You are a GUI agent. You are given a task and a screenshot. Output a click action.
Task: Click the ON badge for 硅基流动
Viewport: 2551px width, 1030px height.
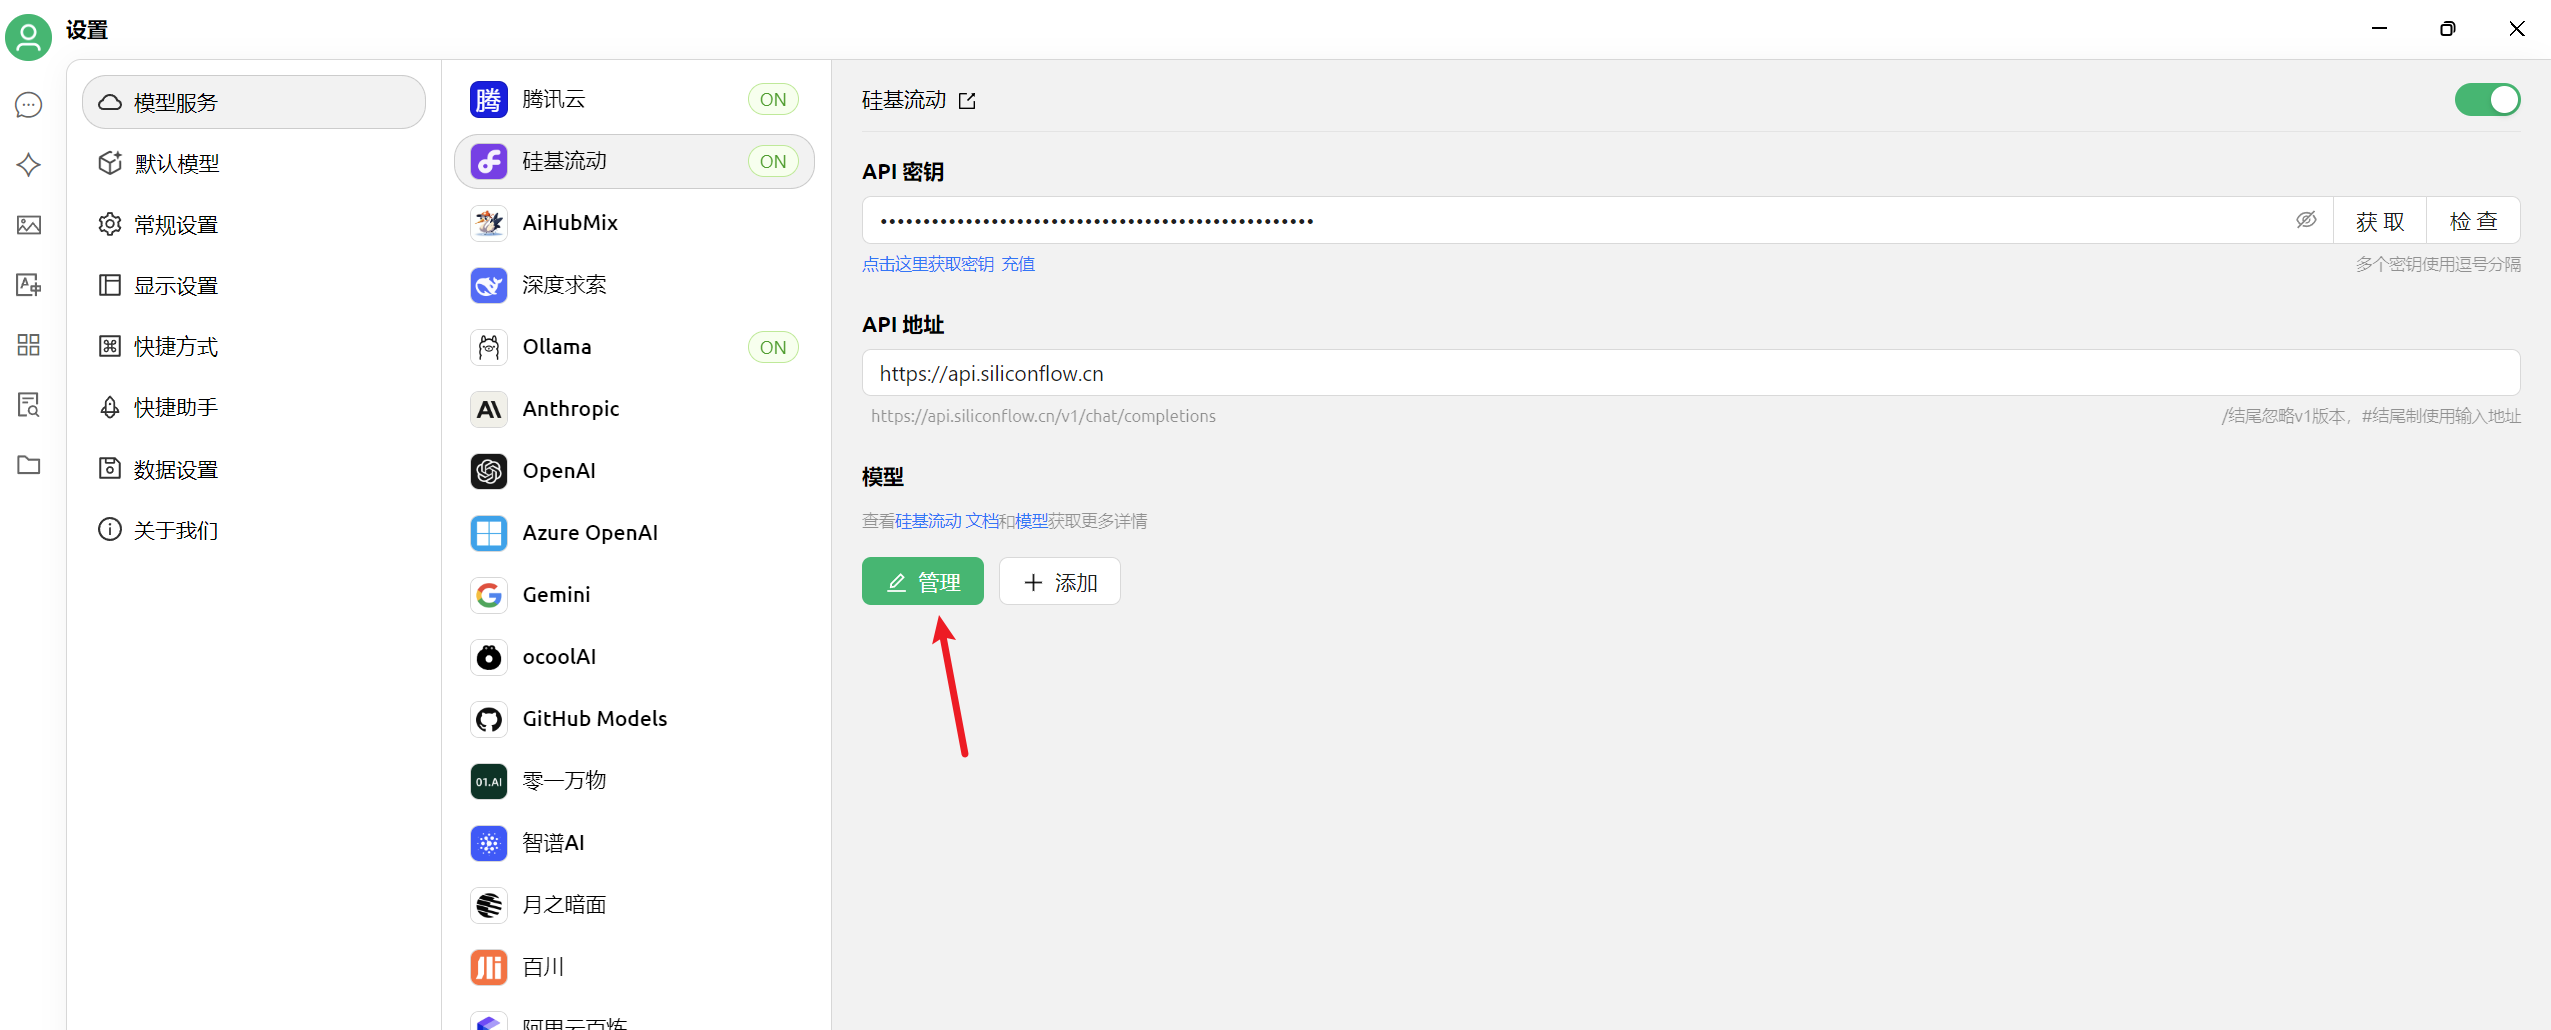tap(773, 162)
